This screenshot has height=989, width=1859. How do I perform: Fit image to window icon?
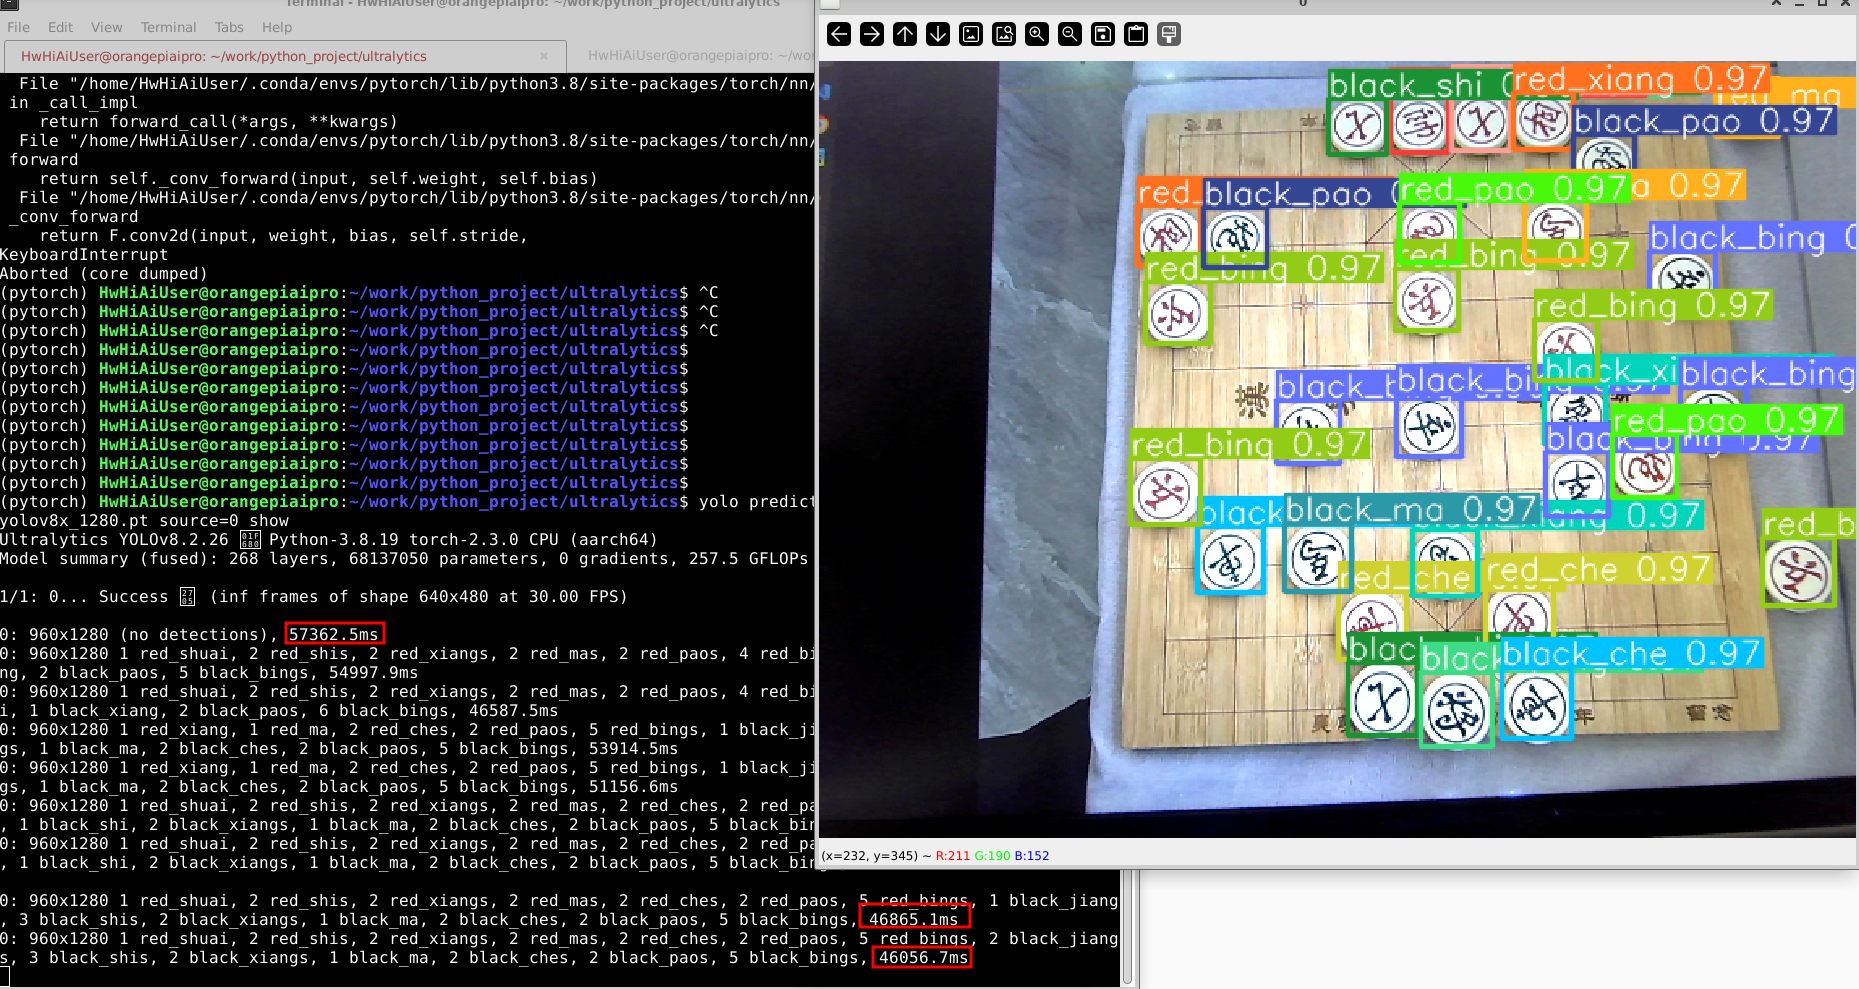(x=1004, y=35)
